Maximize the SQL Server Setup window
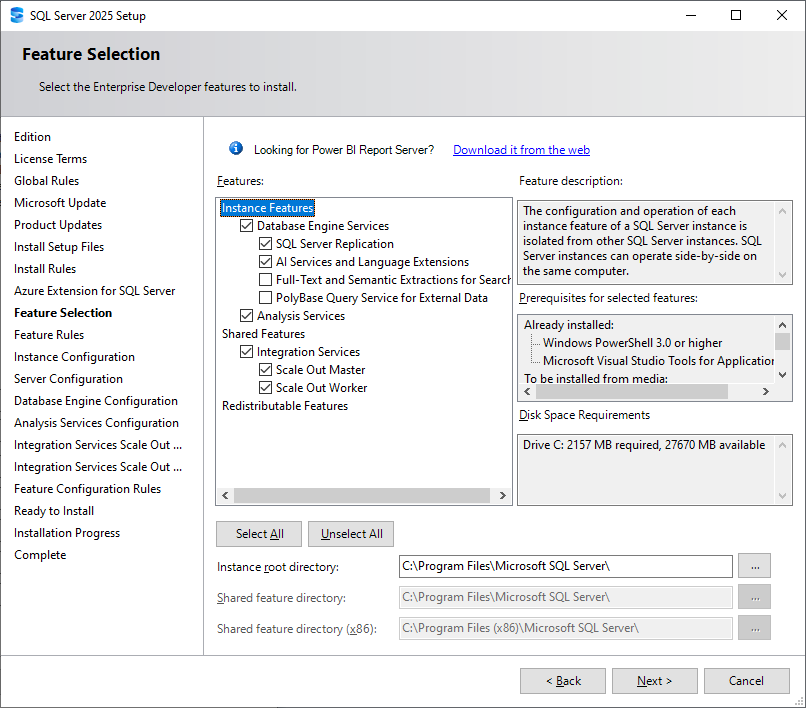This screenshot has width=806, height=708. point(736,15)
